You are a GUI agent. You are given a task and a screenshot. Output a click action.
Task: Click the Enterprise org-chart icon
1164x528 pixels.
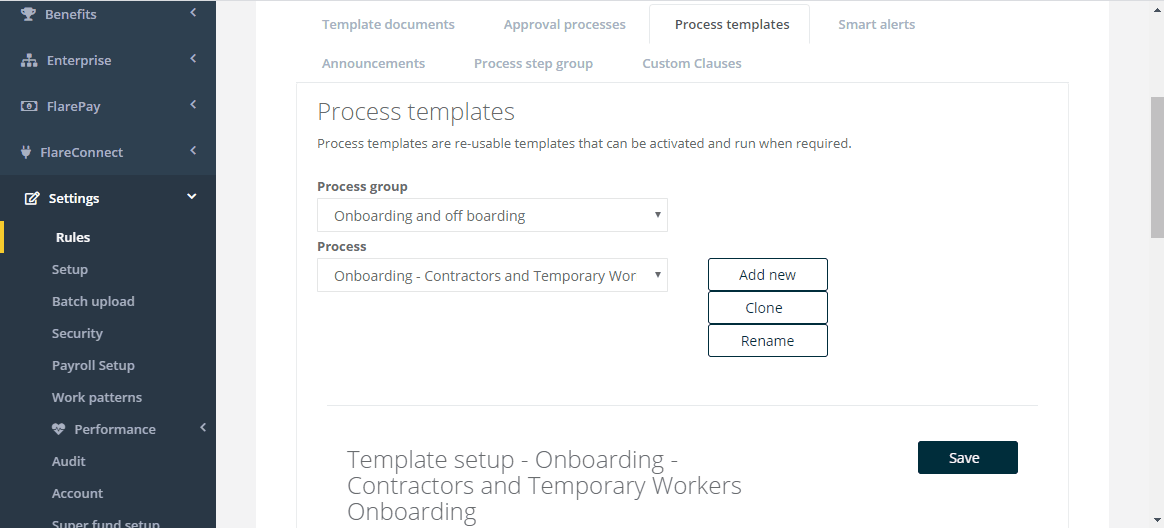click(29, 60)
